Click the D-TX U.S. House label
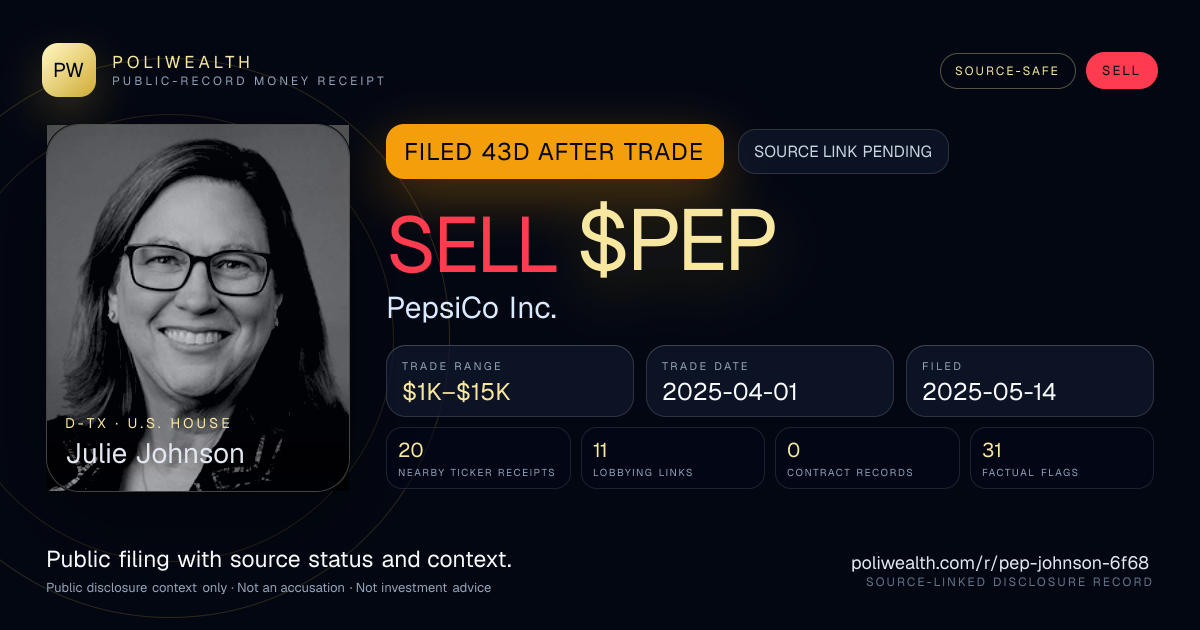 [x=148, y=423]
